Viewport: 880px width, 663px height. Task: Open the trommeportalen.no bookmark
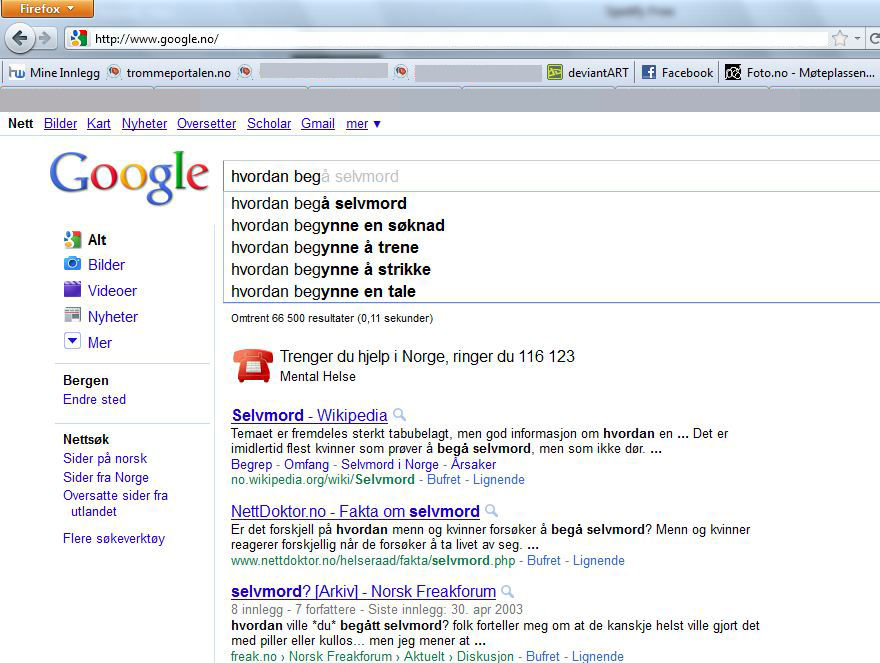pos(169,73)
